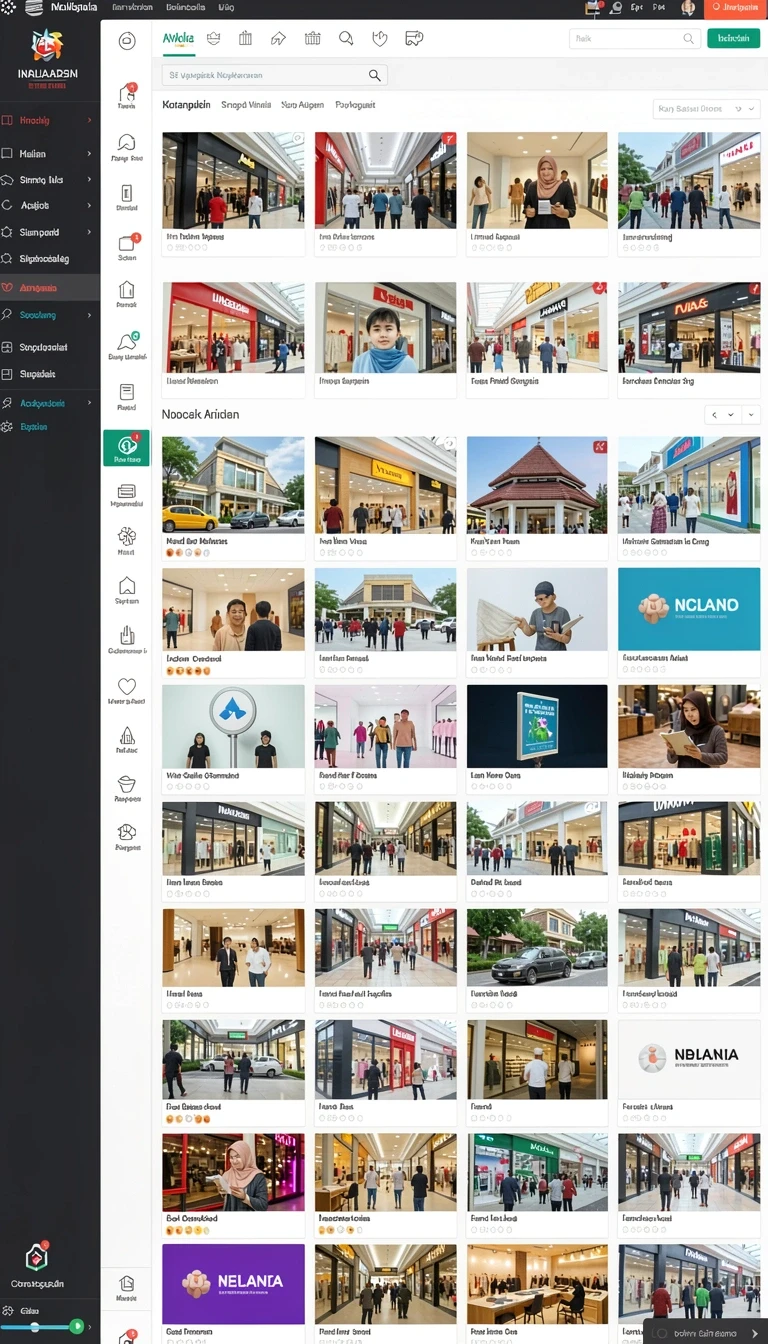The image size is (768, 1344).
Task: Open the user avatar in the top bar
Action: click(688, 8)
